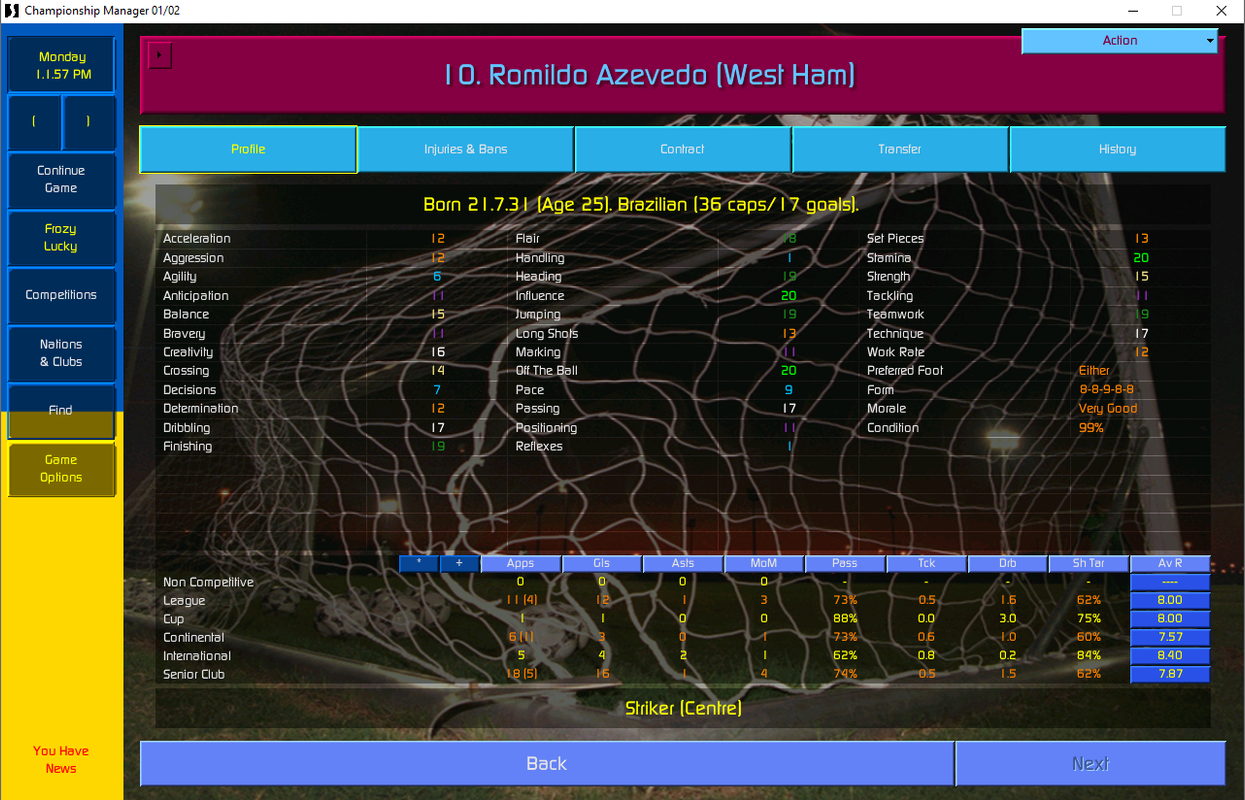This screenshot has height=800, width=1245.
Task: Click the Dribbling attribute label
Action: pos(186,428)
